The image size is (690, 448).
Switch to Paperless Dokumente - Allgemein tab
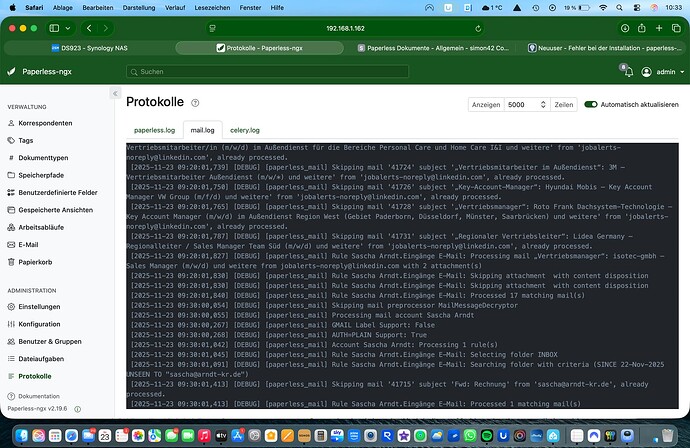coord(433,48)
